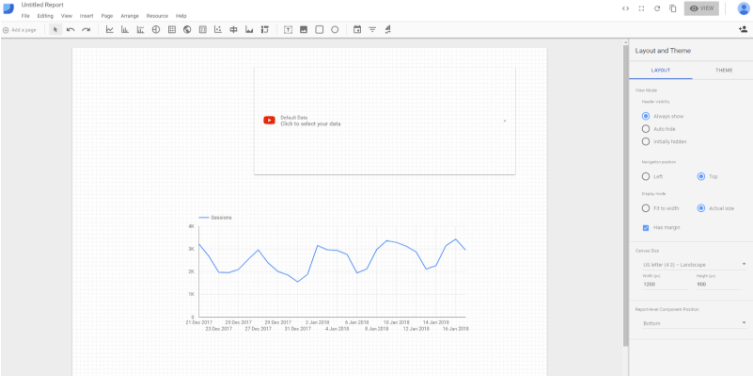Open the Editing menu
The height and width of the screenshot is (376, 753).
[45, 16]
